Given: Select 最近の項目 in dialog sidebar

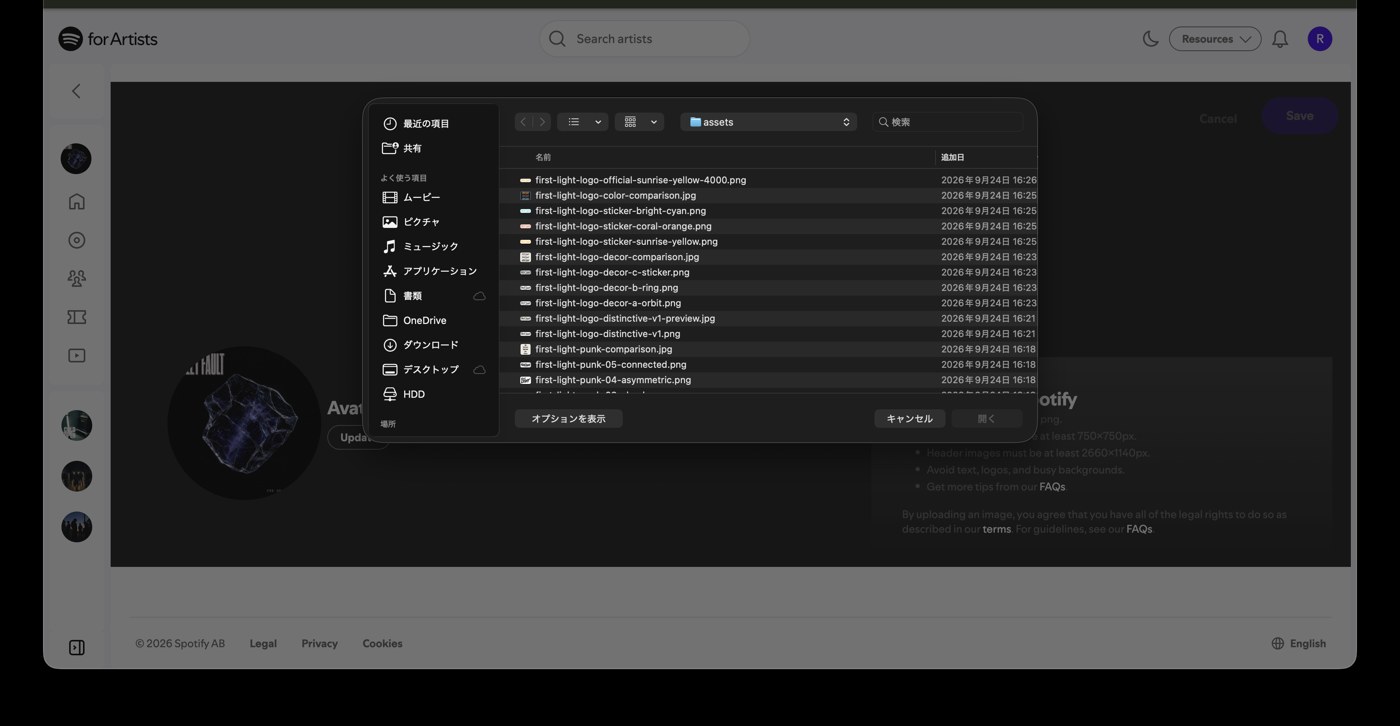Looking at the screenshot, I should (x=434, y=124).
